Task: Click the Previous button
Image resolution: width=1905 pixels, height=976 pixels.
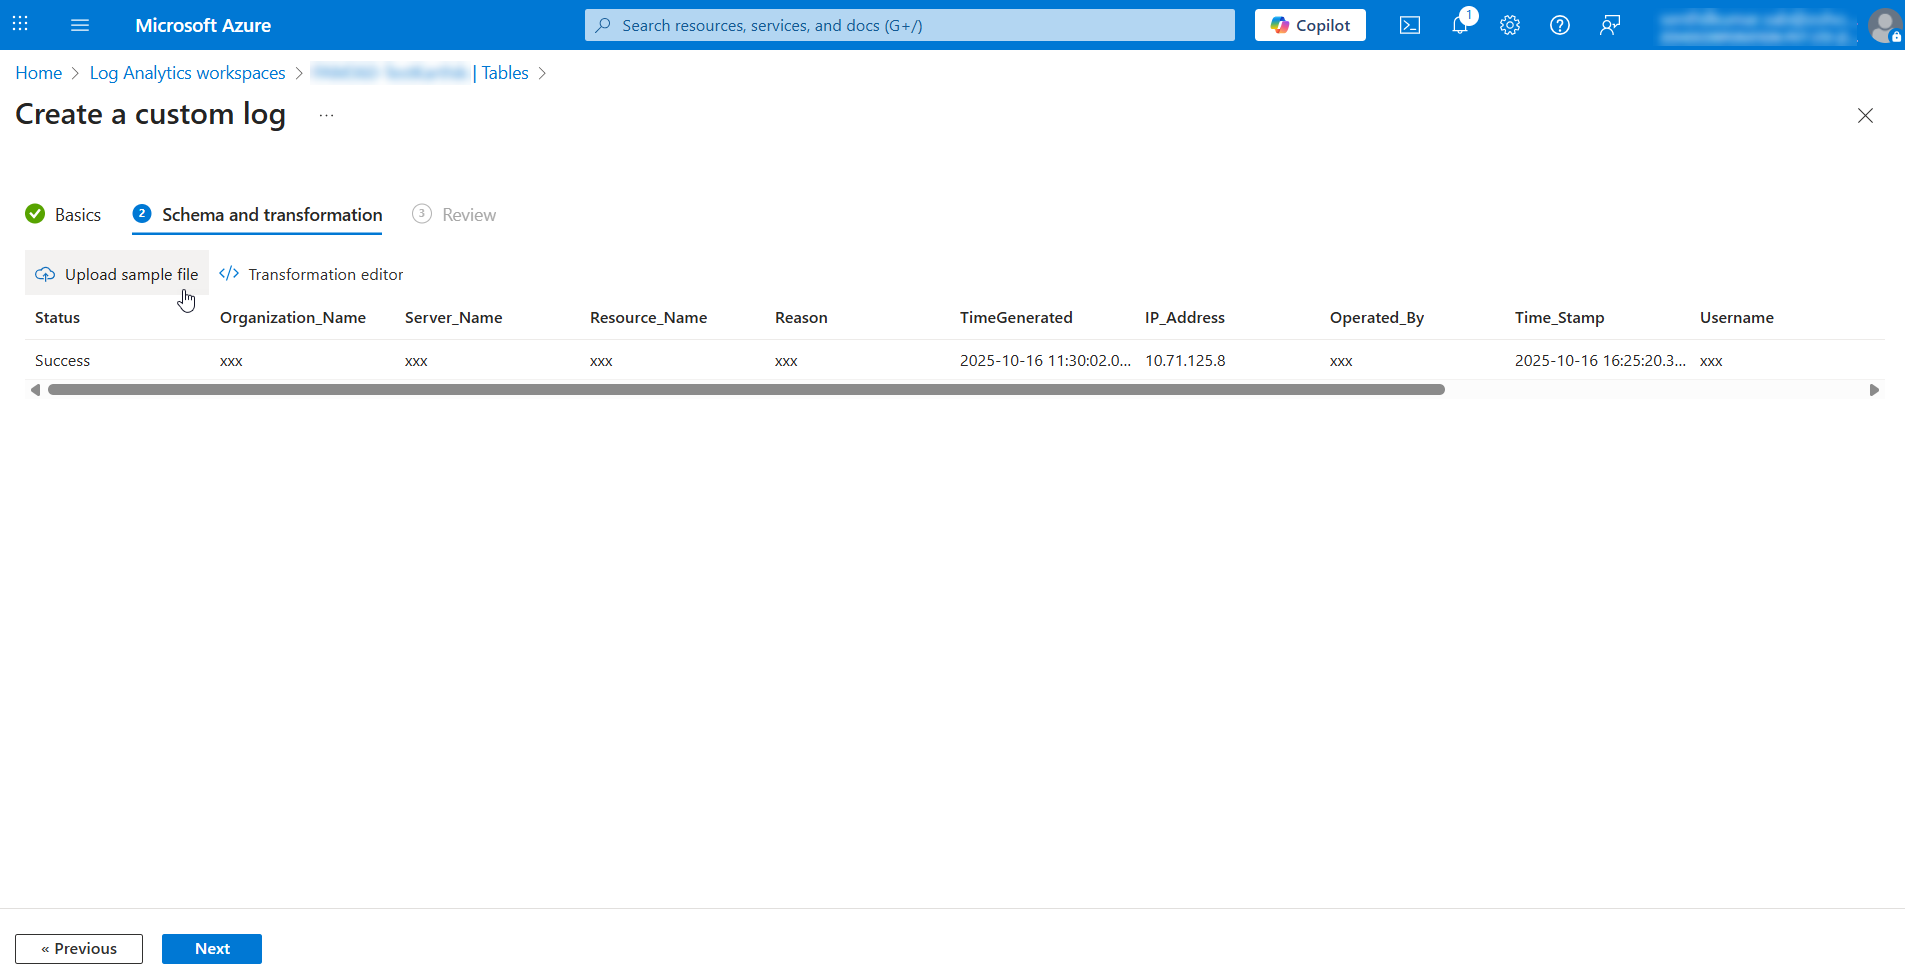Action: [x=79, y=948]
